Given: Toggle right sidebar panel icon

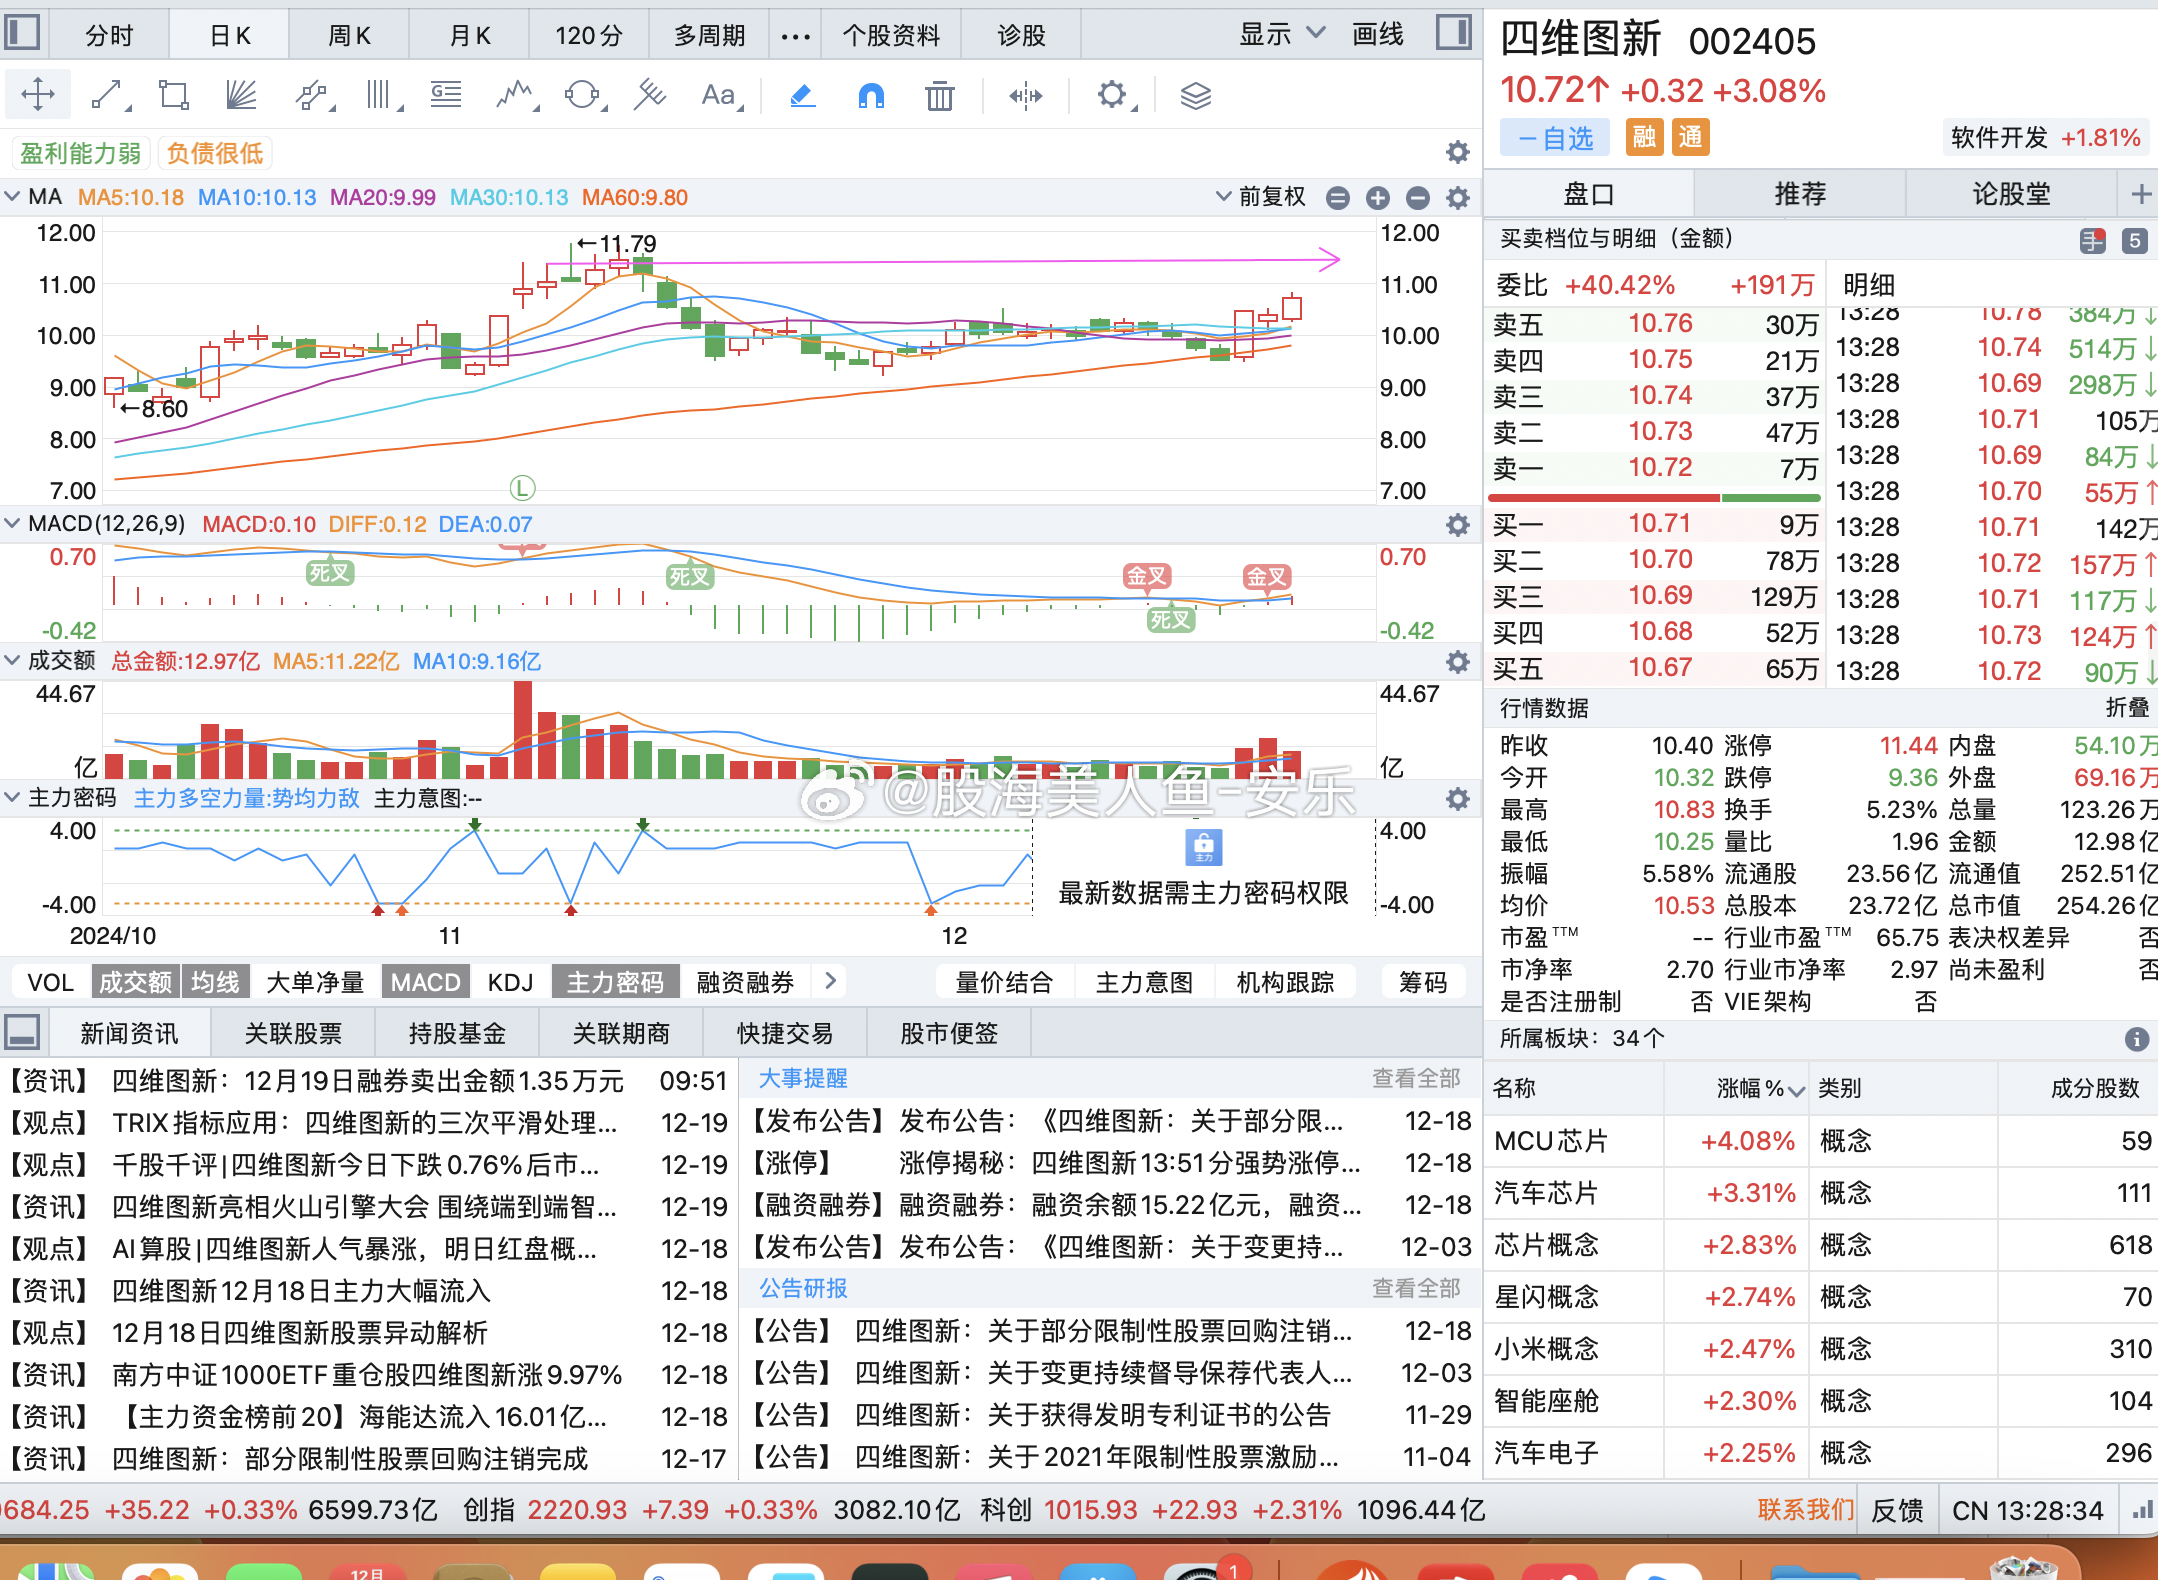Looking at the screenshot, I should point(1453,33).
